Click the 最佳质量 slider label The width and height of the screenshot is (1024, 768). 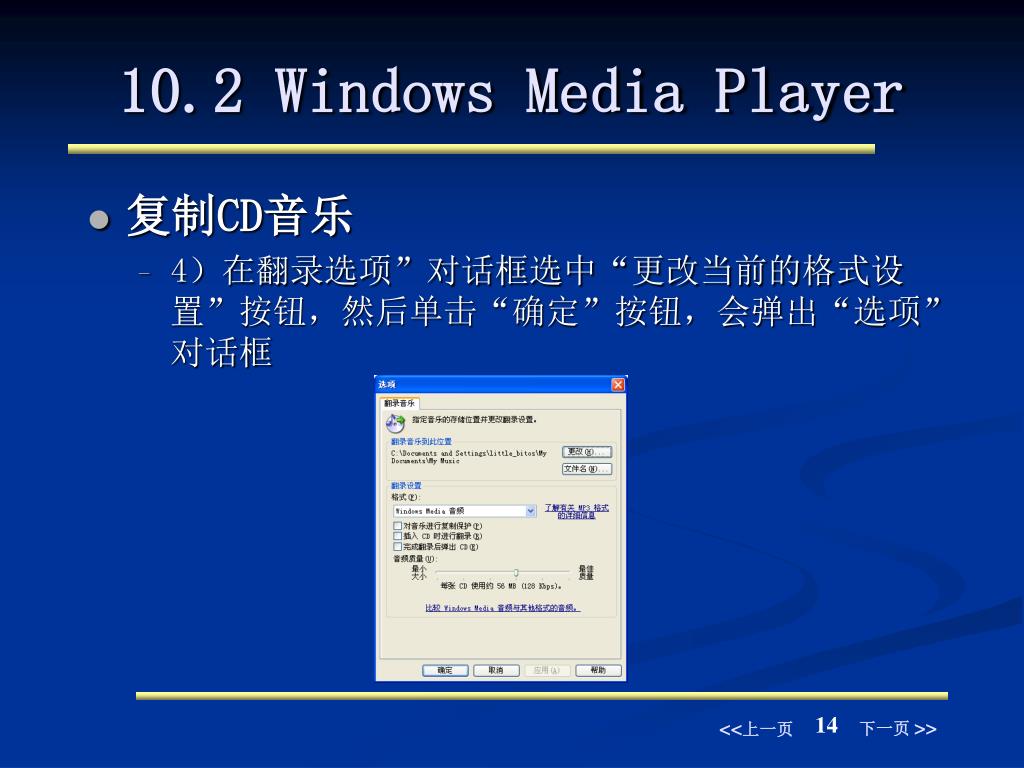[x=586, y=573]
